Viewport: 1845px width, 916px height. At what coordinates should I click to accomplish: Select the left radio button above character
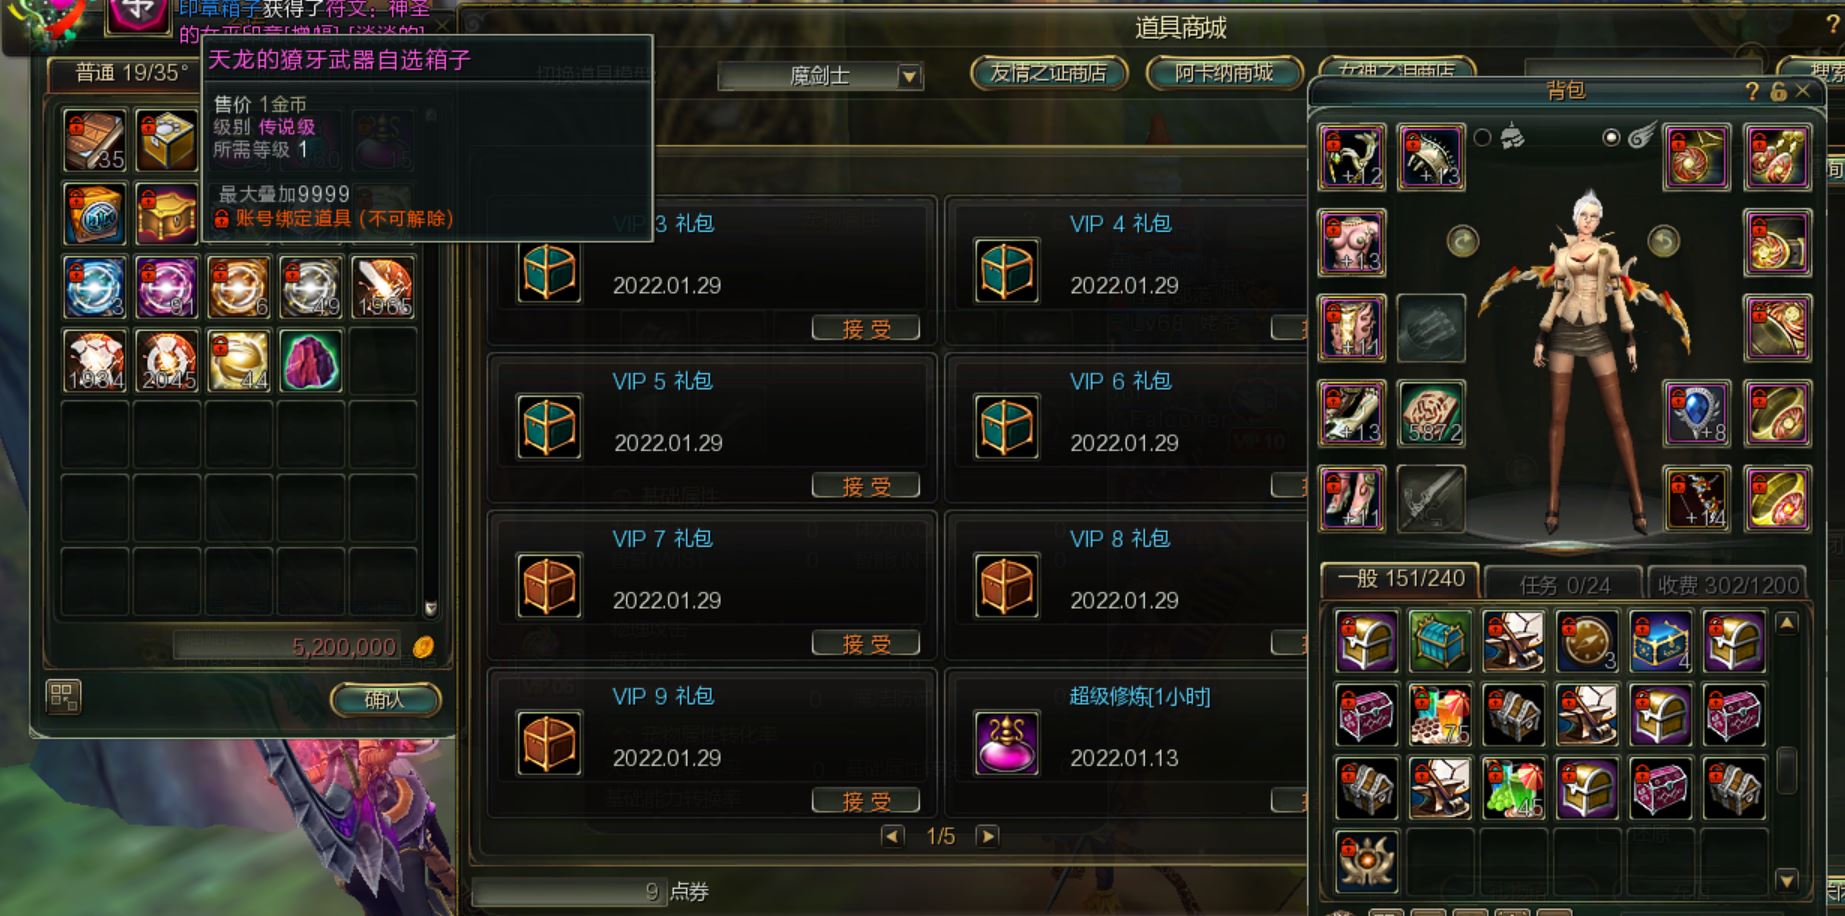tap(1483, 137)
